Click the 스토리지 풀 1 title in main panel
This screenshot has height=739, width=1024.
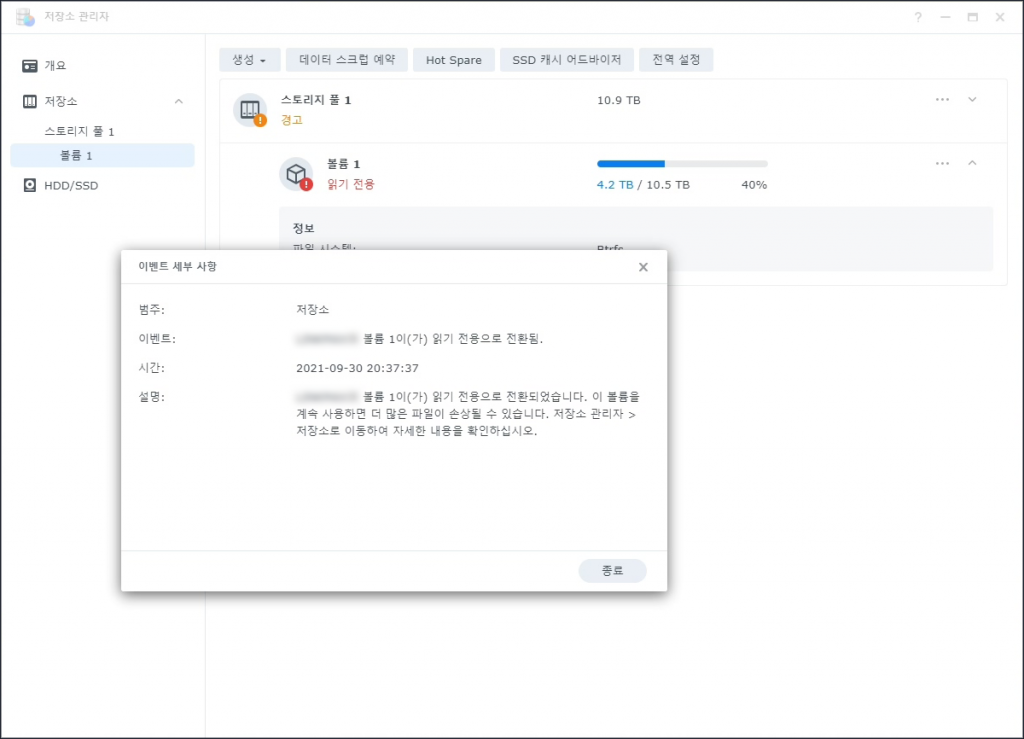[x=316, y=100]
